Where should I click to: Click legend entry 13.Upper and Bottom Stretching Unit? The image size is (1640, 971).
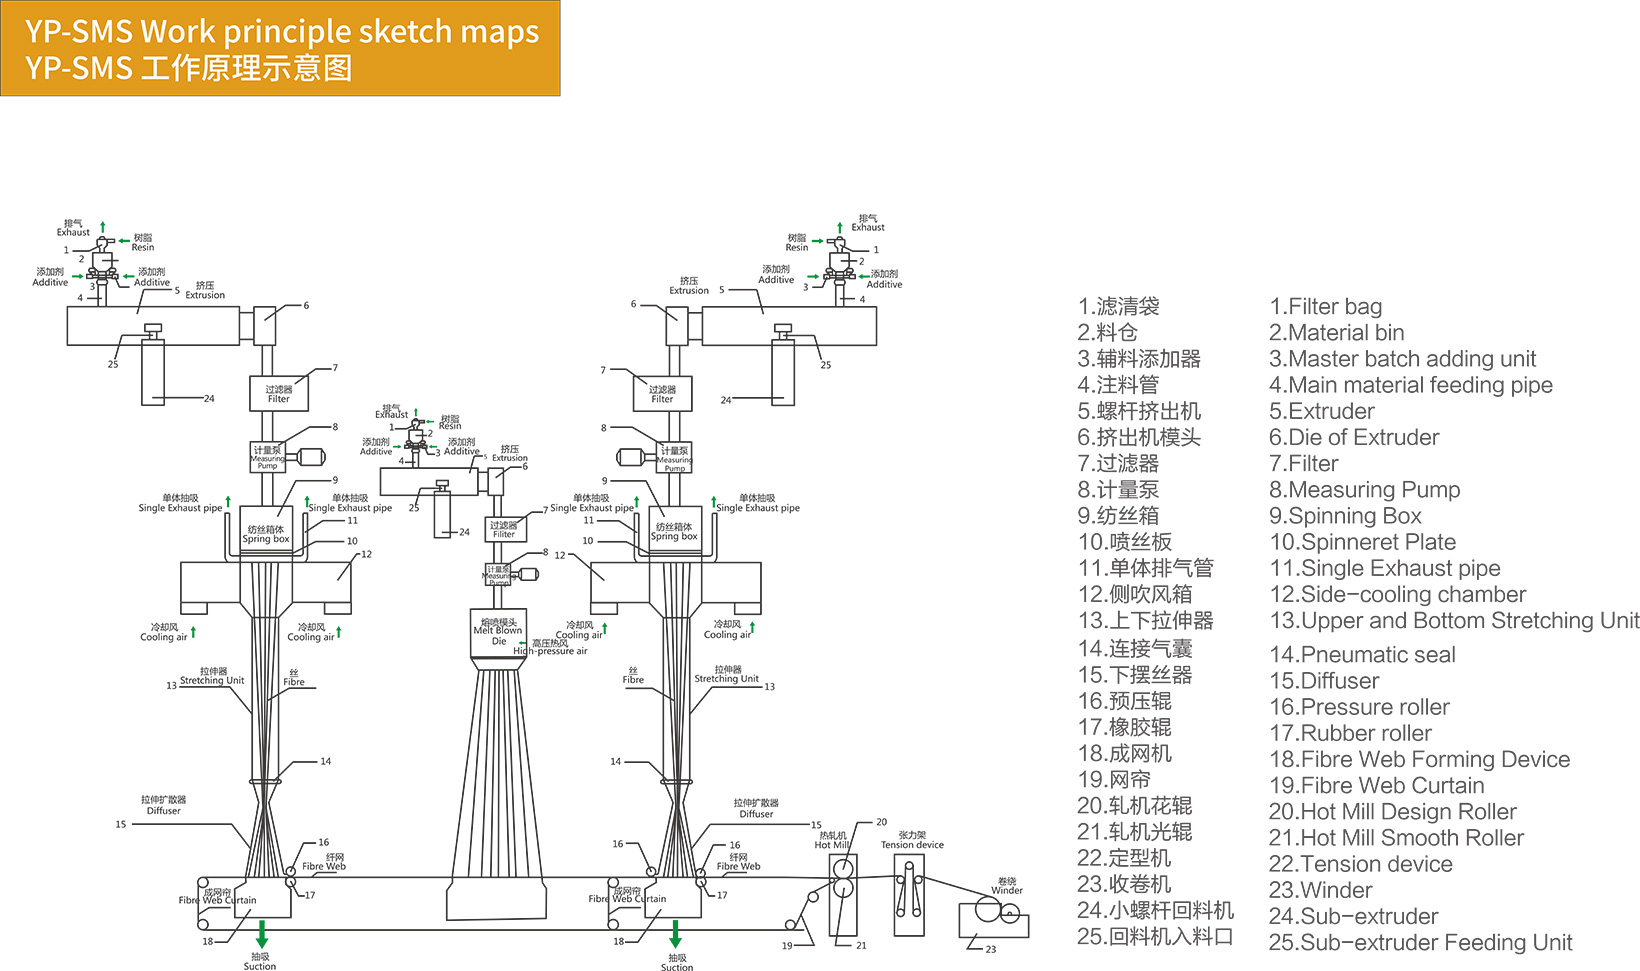click(1453, 621)
